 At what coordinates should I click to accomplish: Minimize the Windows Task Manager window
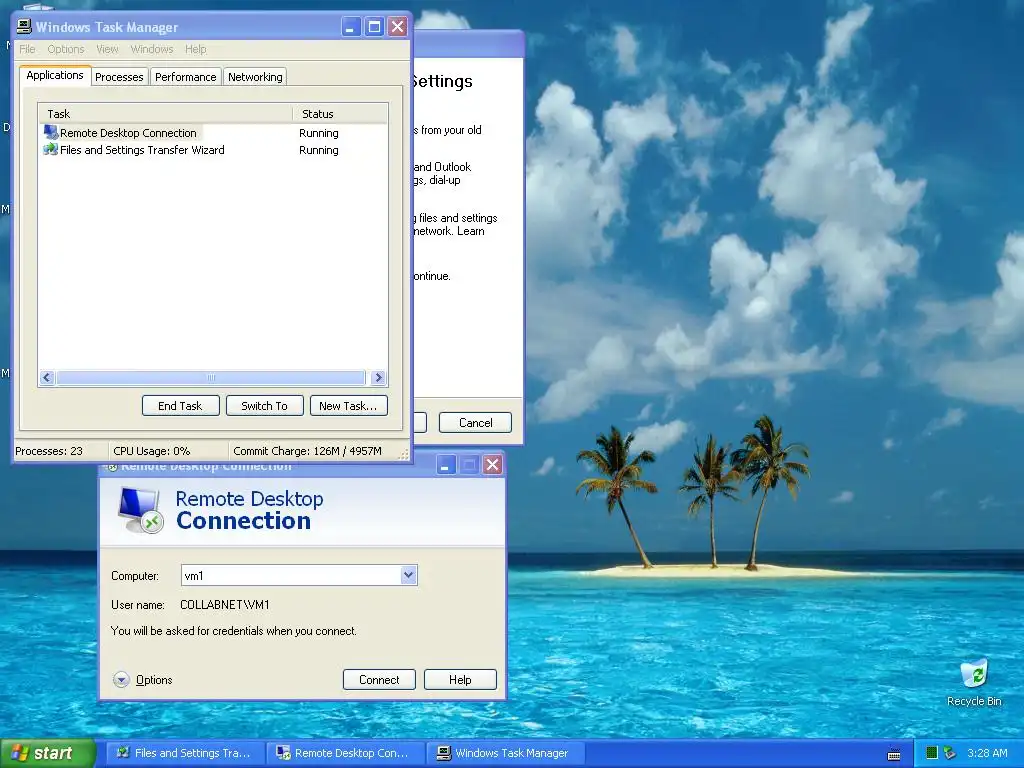pyautogui.click(x=351, y=27)
